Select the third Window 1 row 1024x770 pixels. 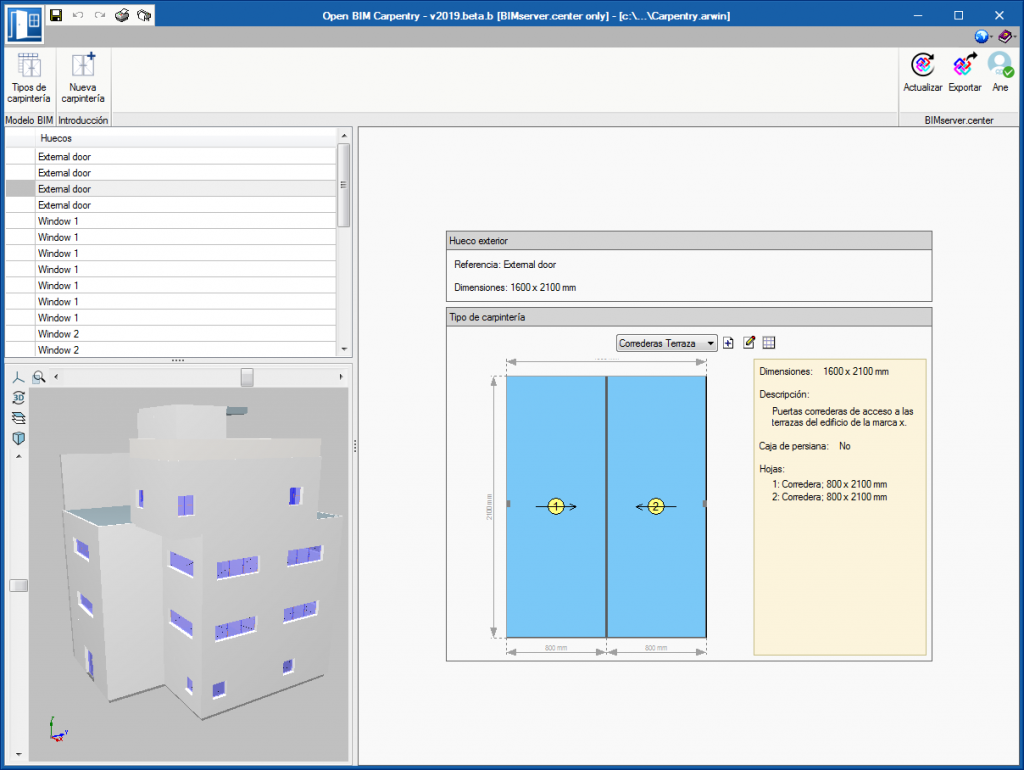pyautogui.click(x=171, y=253)
